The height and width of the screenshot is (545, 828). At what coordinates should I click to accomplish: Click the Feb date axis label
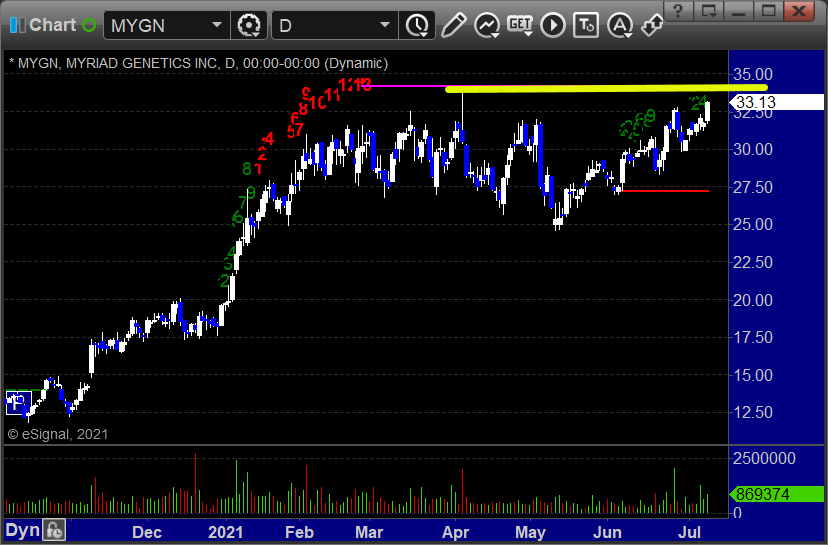[299, 532]
